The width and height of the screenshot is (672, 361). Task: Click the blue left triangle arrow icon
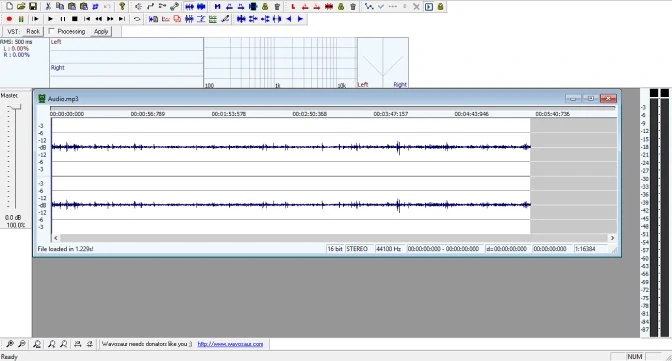point(288,19)
